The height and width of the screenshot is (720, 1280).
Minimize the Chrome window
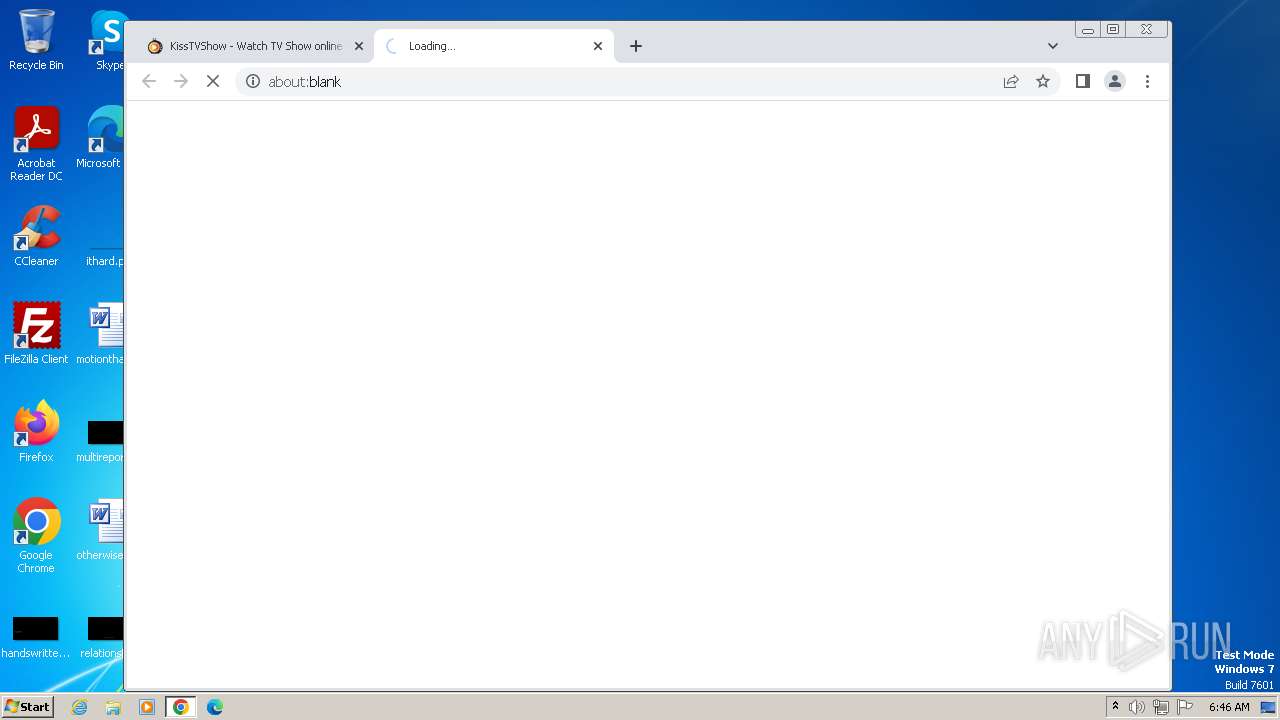[x=1088, y=30]
